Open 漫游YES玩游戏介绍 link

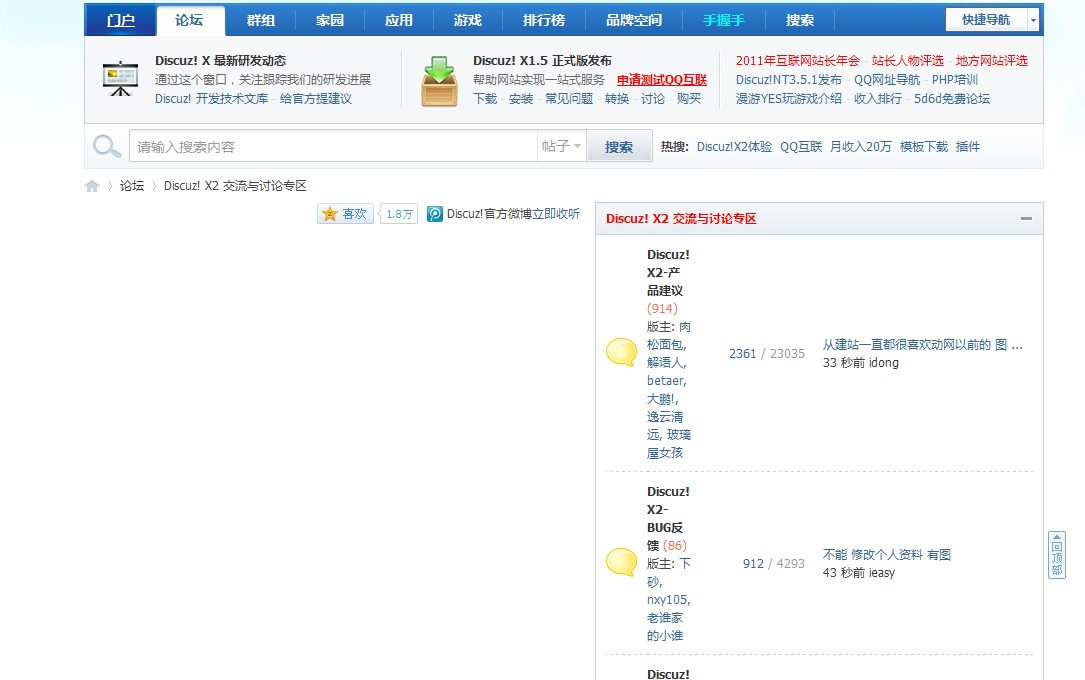point(789,99)
